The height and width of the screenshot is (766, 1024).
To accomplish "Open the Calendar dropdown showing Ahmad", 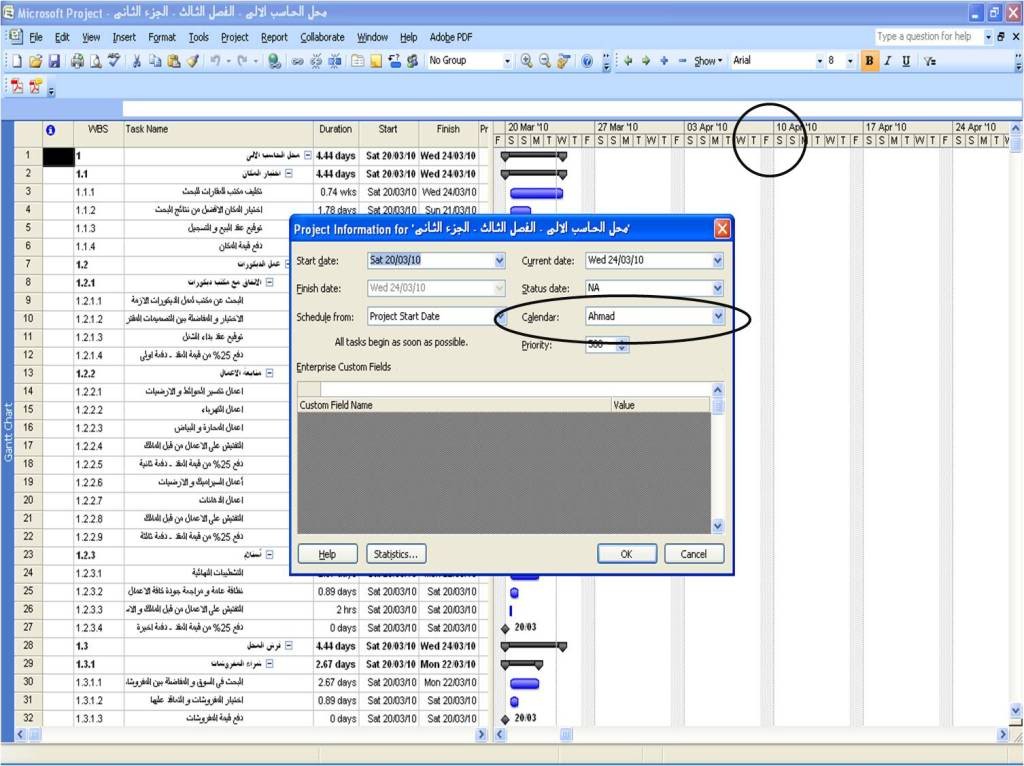I will pyautogui.click(x=718, y=317).
